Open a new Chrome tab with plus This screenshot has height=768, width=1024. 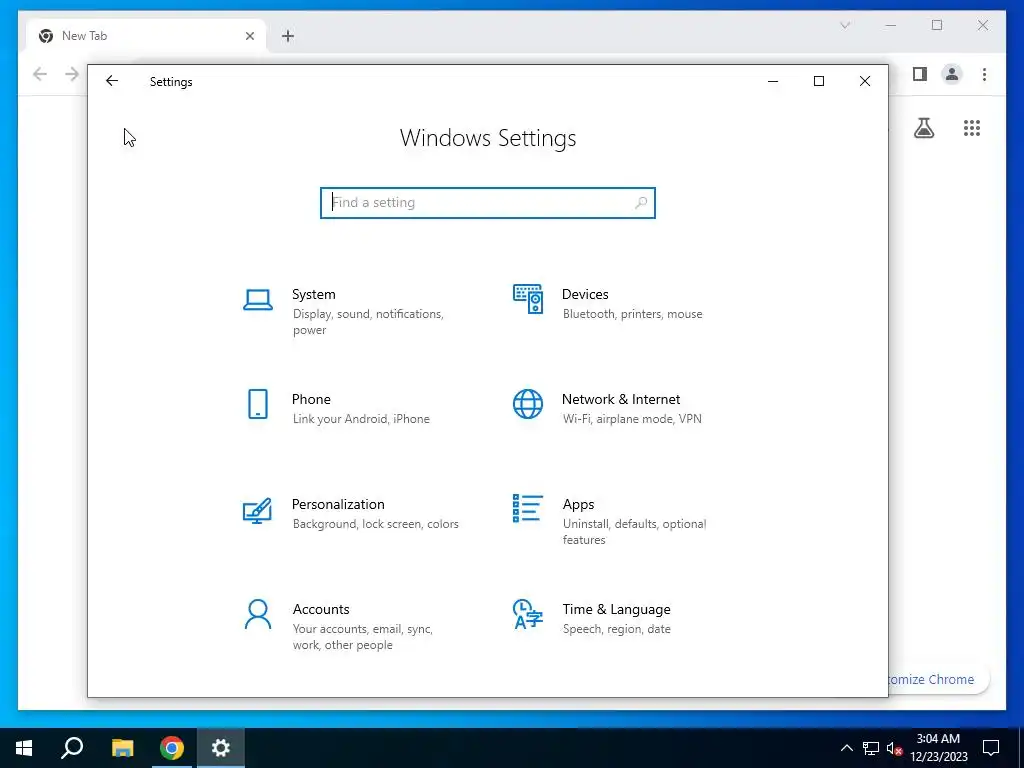tap(288, 36)
